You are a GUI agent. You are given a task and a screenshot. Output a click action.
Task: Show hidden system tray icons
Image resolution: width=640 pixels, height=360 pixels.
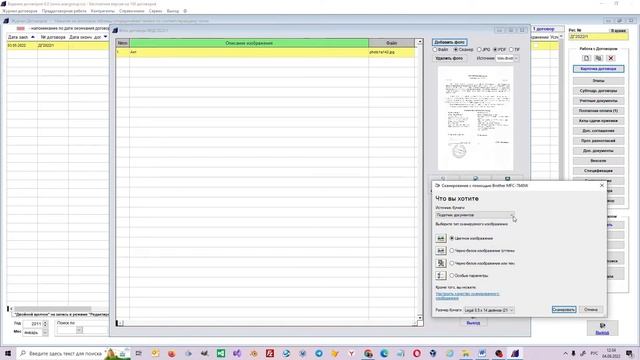[x=565, y=353]
